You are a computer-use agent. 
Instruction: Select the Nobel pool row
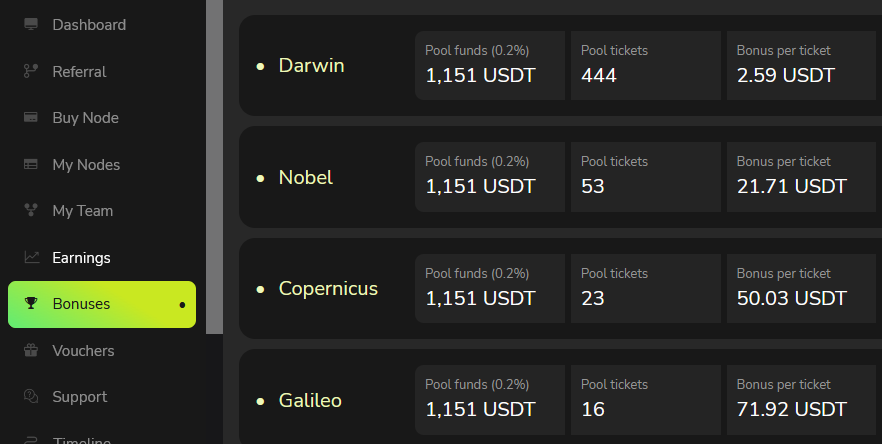pos(305,177)
